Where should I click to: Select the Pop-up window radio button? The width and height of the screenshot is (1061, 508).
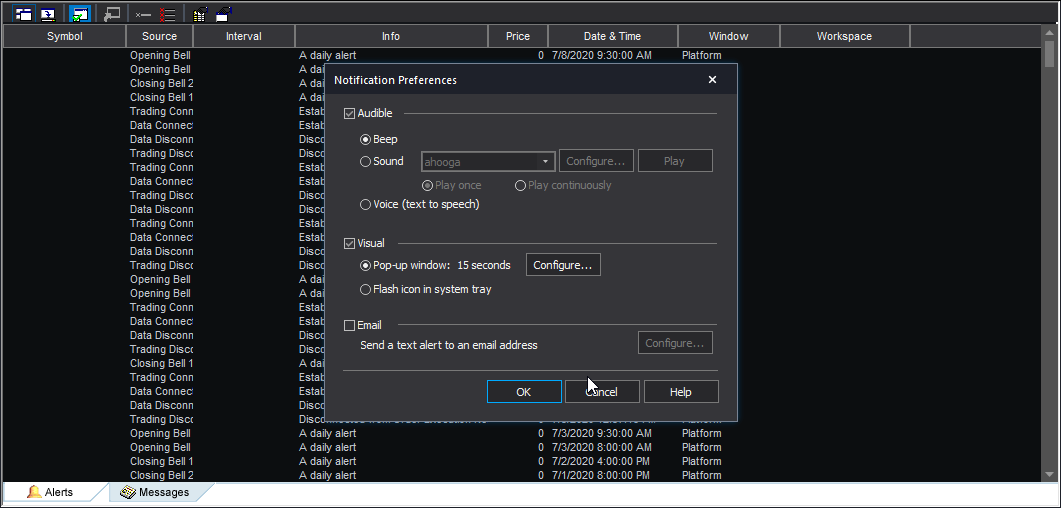point(365,266)
